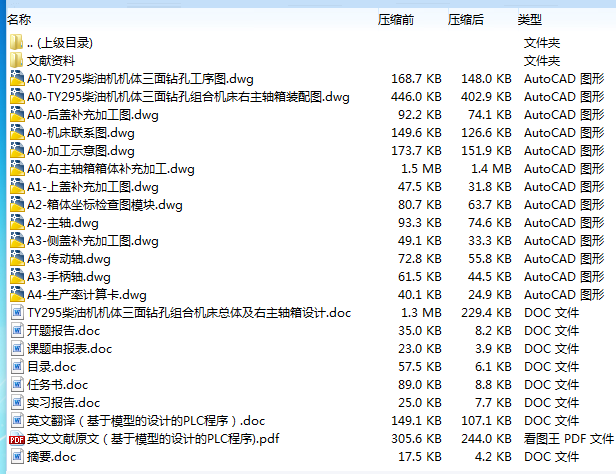The image size is (616, 474).
Task: Click the red PDF icon of 英文文献原文
Action: [17, 439]
